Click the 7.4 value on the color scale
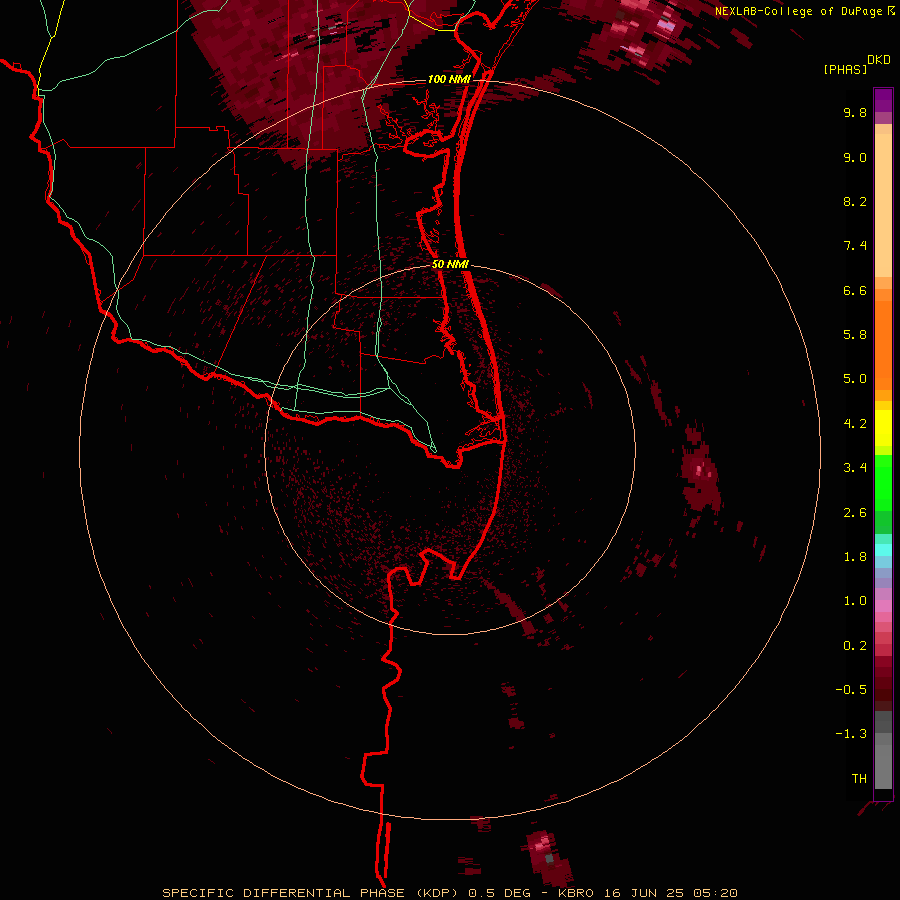The width and height of the screenshot is (900, 900). pyautogui.click(x=855, y=246)
